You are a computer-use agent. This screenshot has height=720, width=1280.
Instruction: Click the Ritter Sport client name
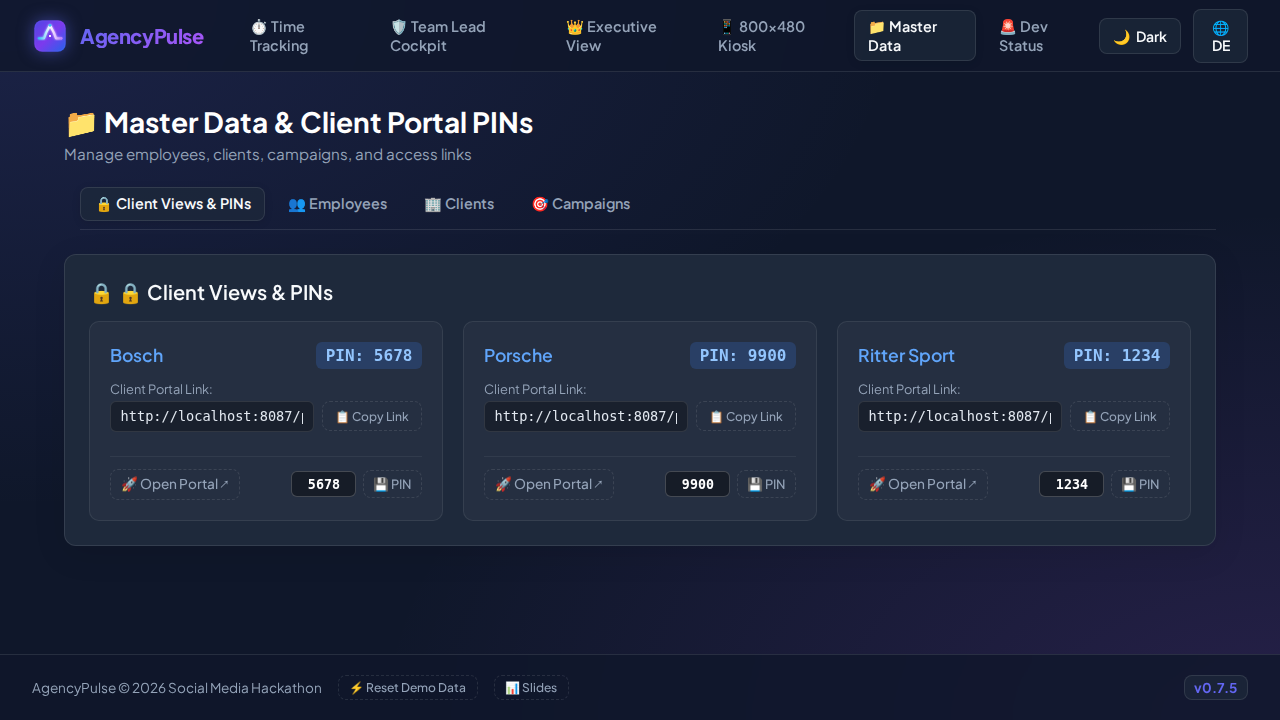tap(906, 356)
